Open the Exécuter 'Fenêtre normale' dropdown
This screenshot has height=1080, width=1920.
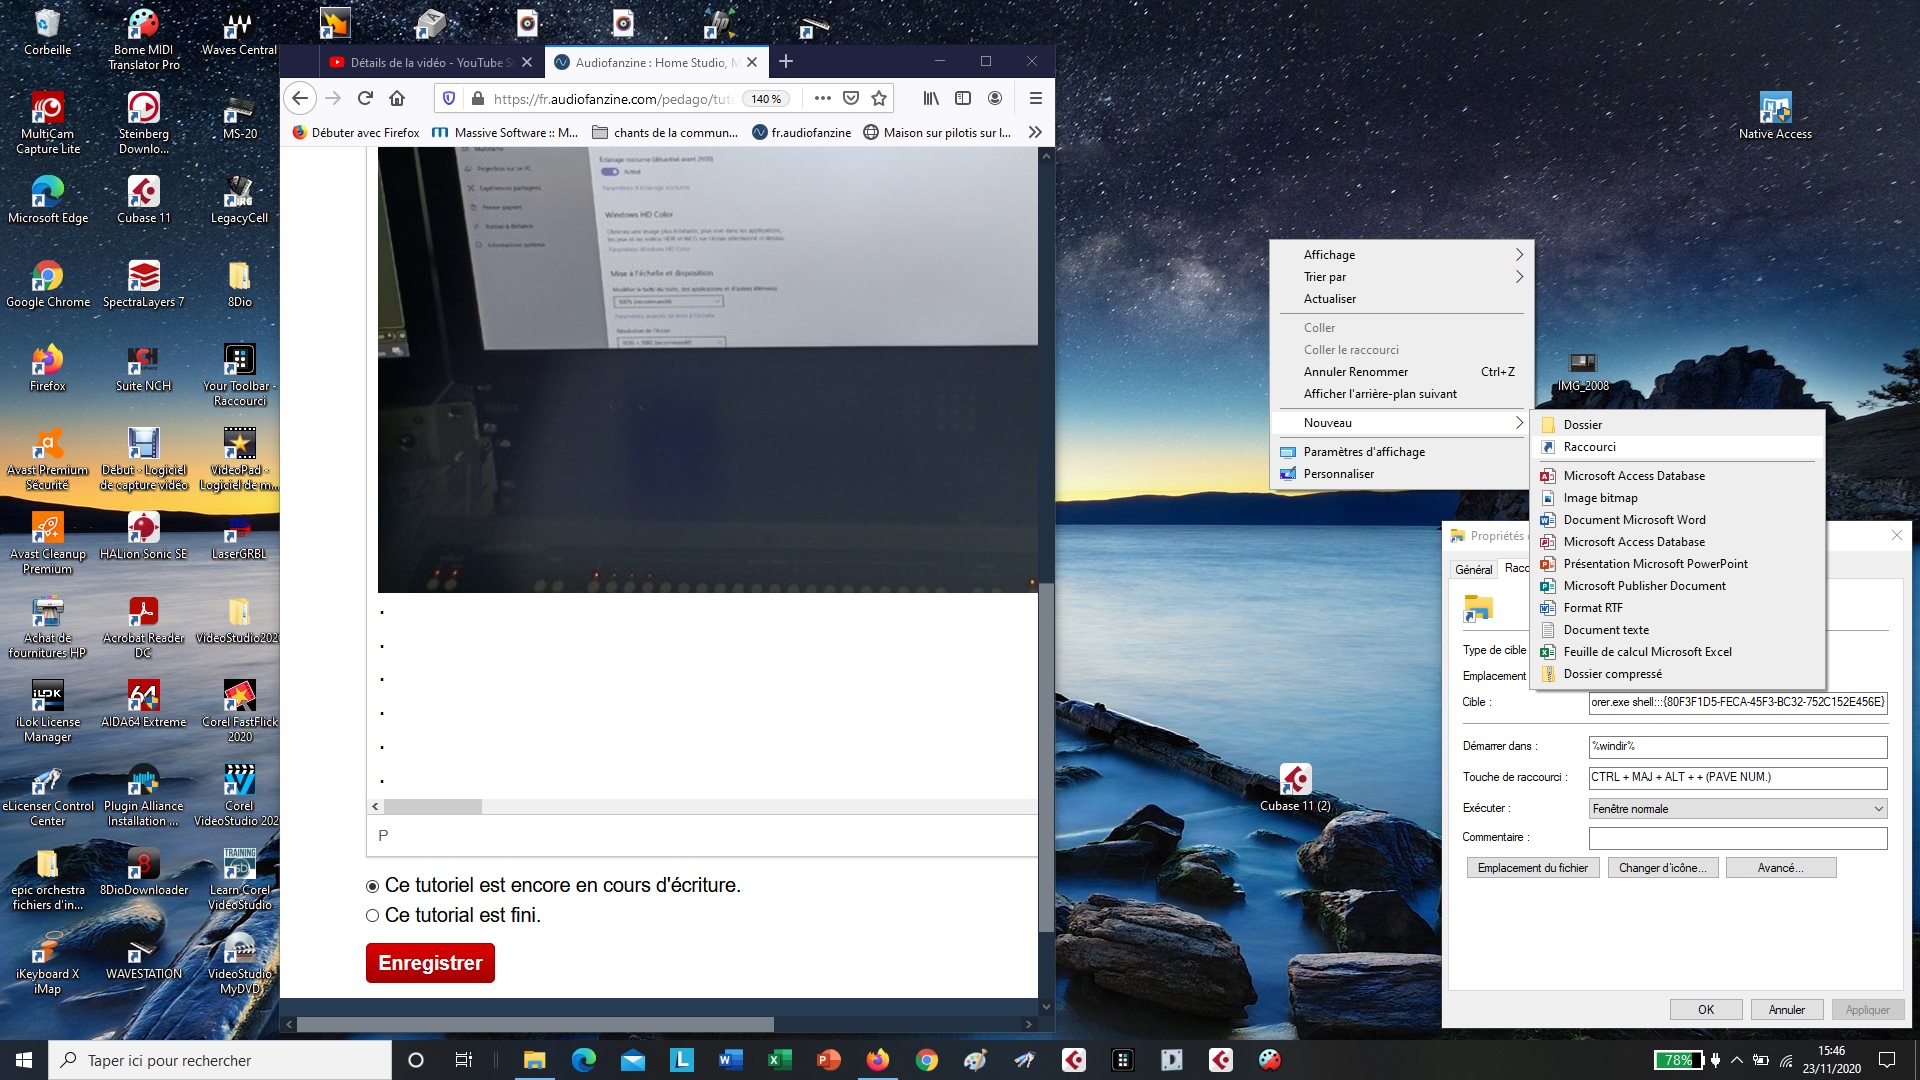click(1737, 809)
